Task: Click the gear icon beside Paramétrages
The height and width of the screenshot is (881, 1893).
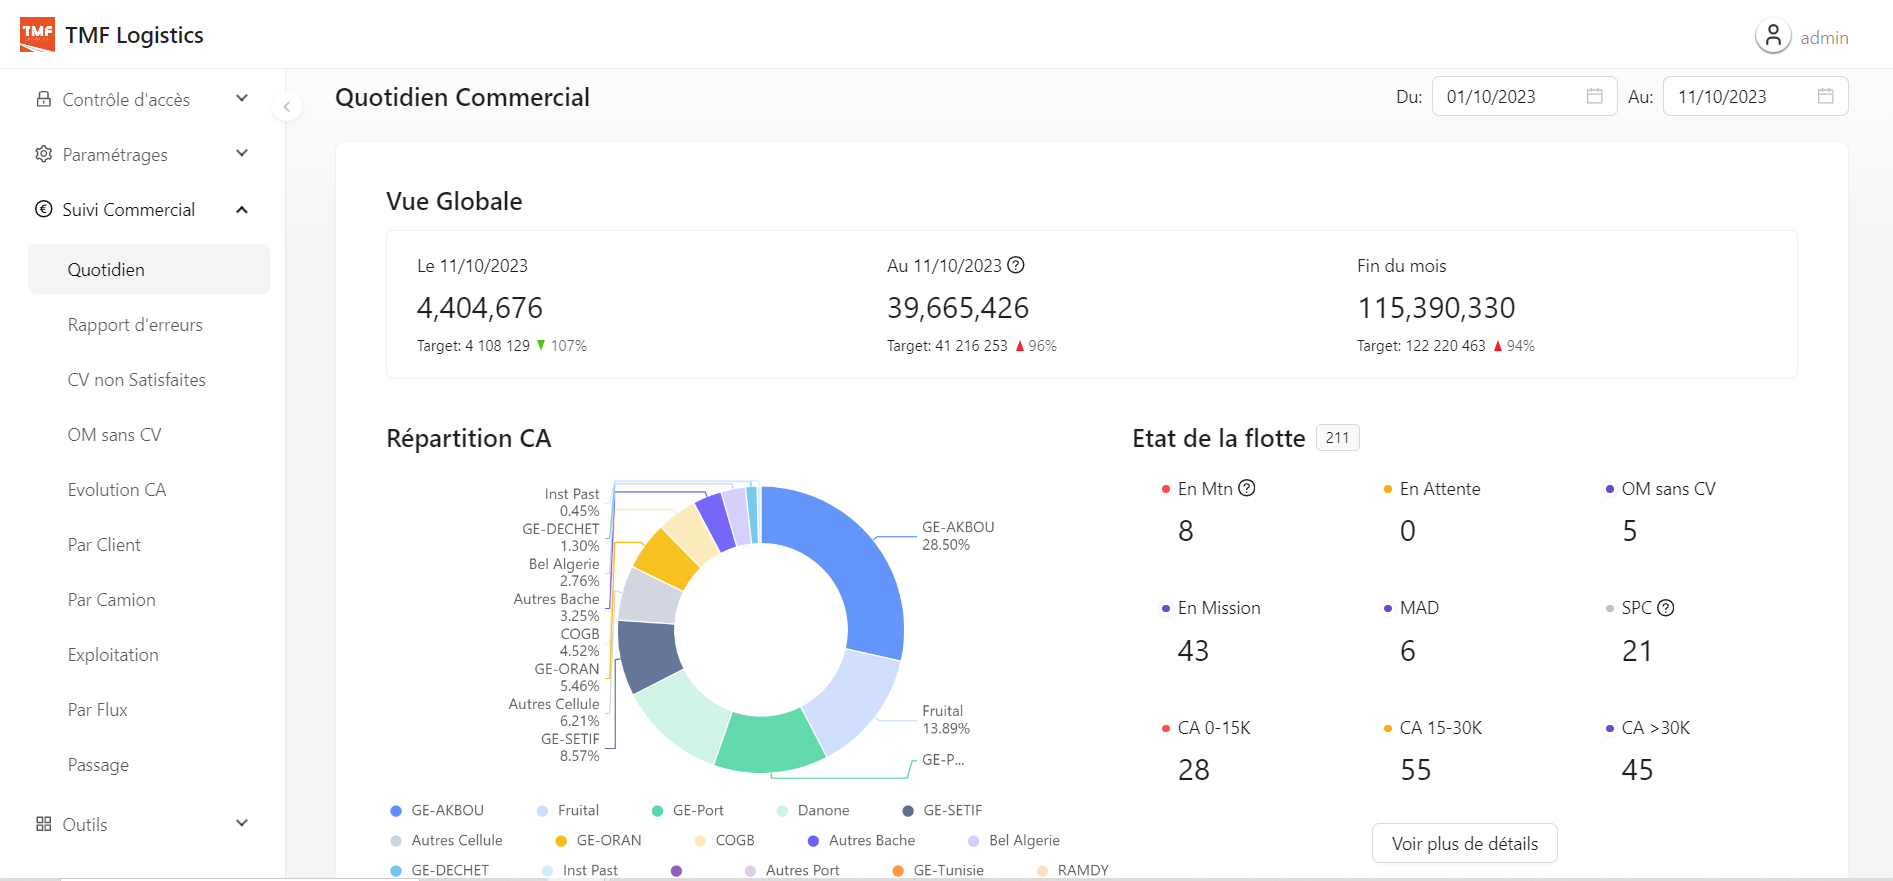Action: (x=44, y=154)
